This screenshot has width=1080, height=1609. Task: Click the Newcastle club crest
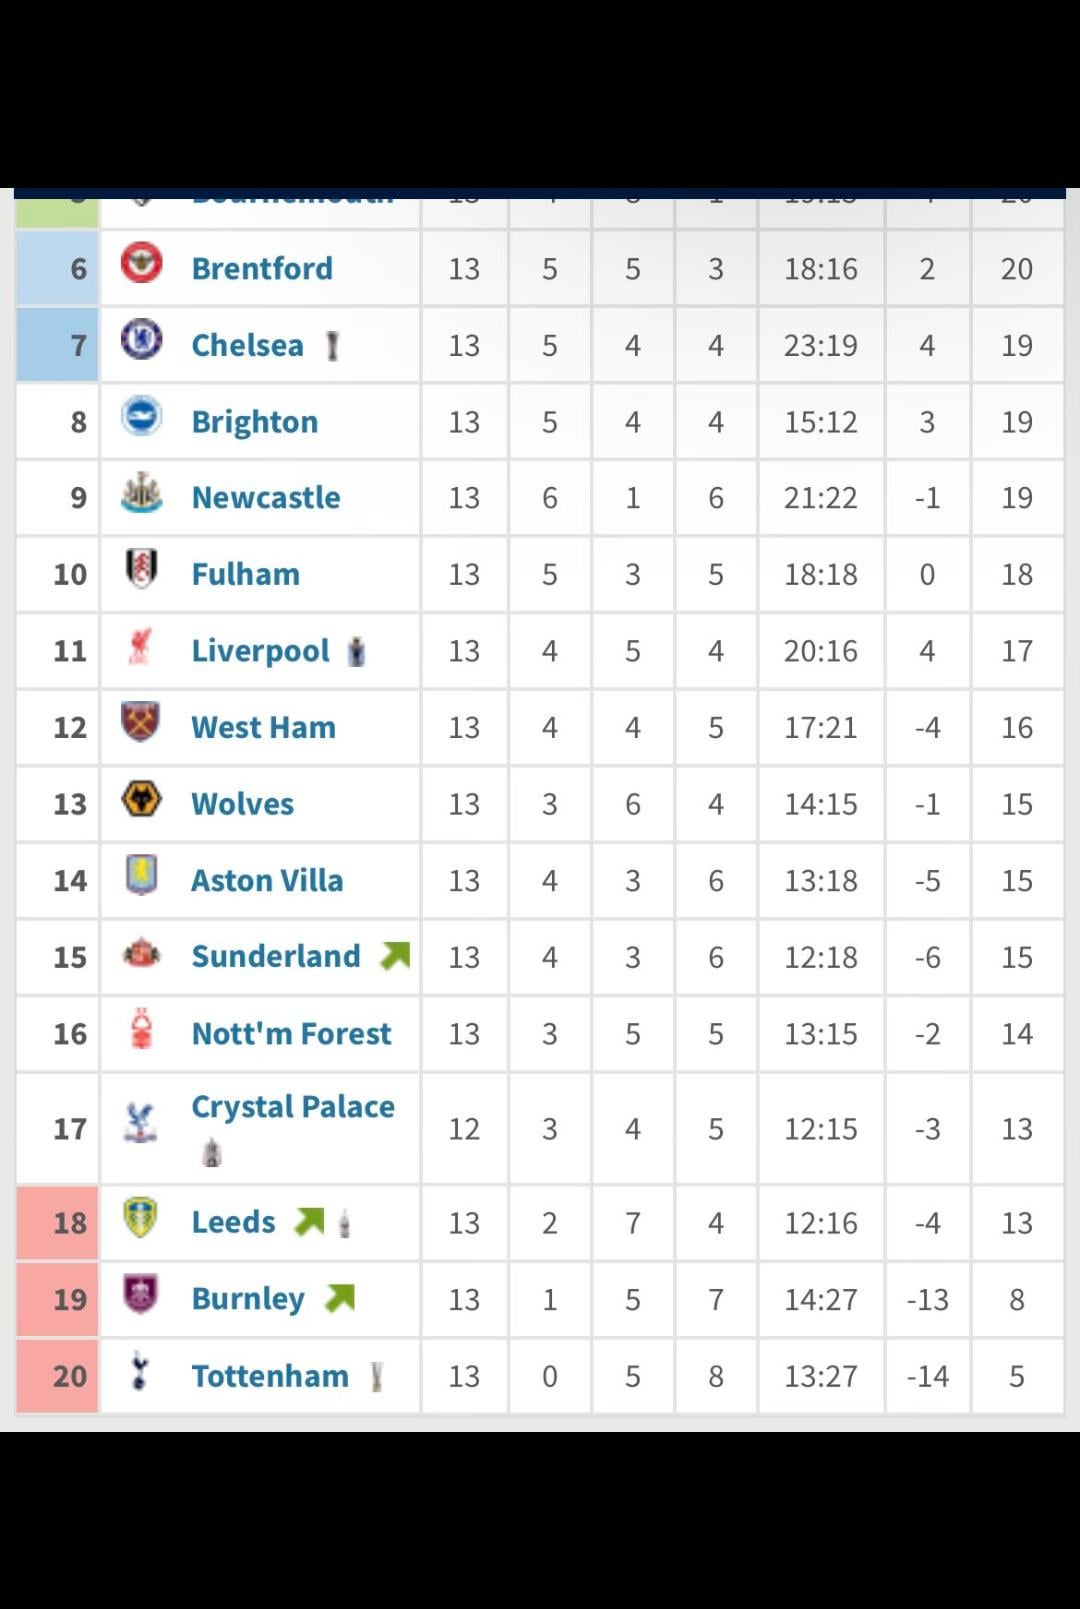click(x=141, y=493)
